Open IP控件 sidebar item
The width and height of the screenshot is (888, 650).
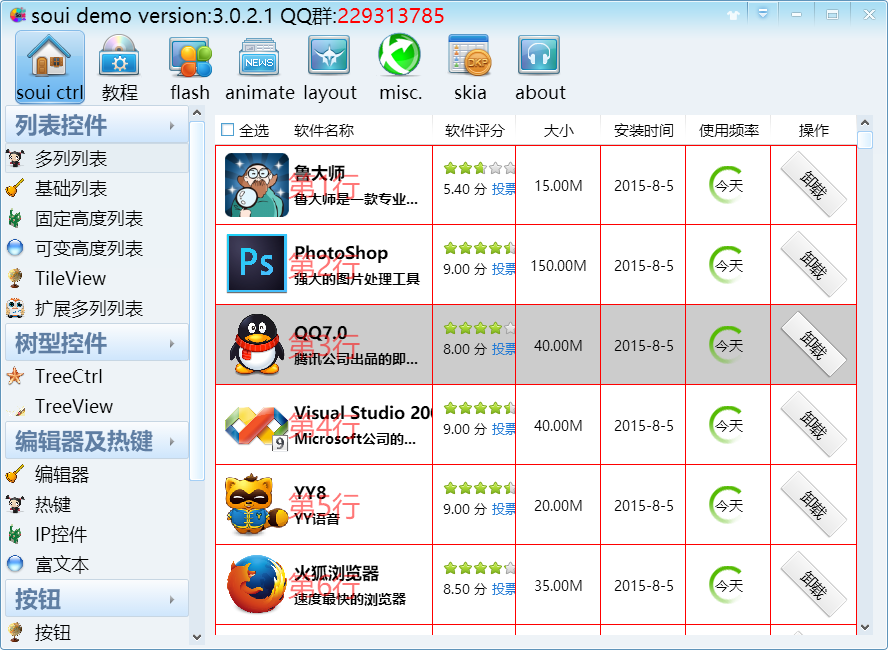click(97, 534)
